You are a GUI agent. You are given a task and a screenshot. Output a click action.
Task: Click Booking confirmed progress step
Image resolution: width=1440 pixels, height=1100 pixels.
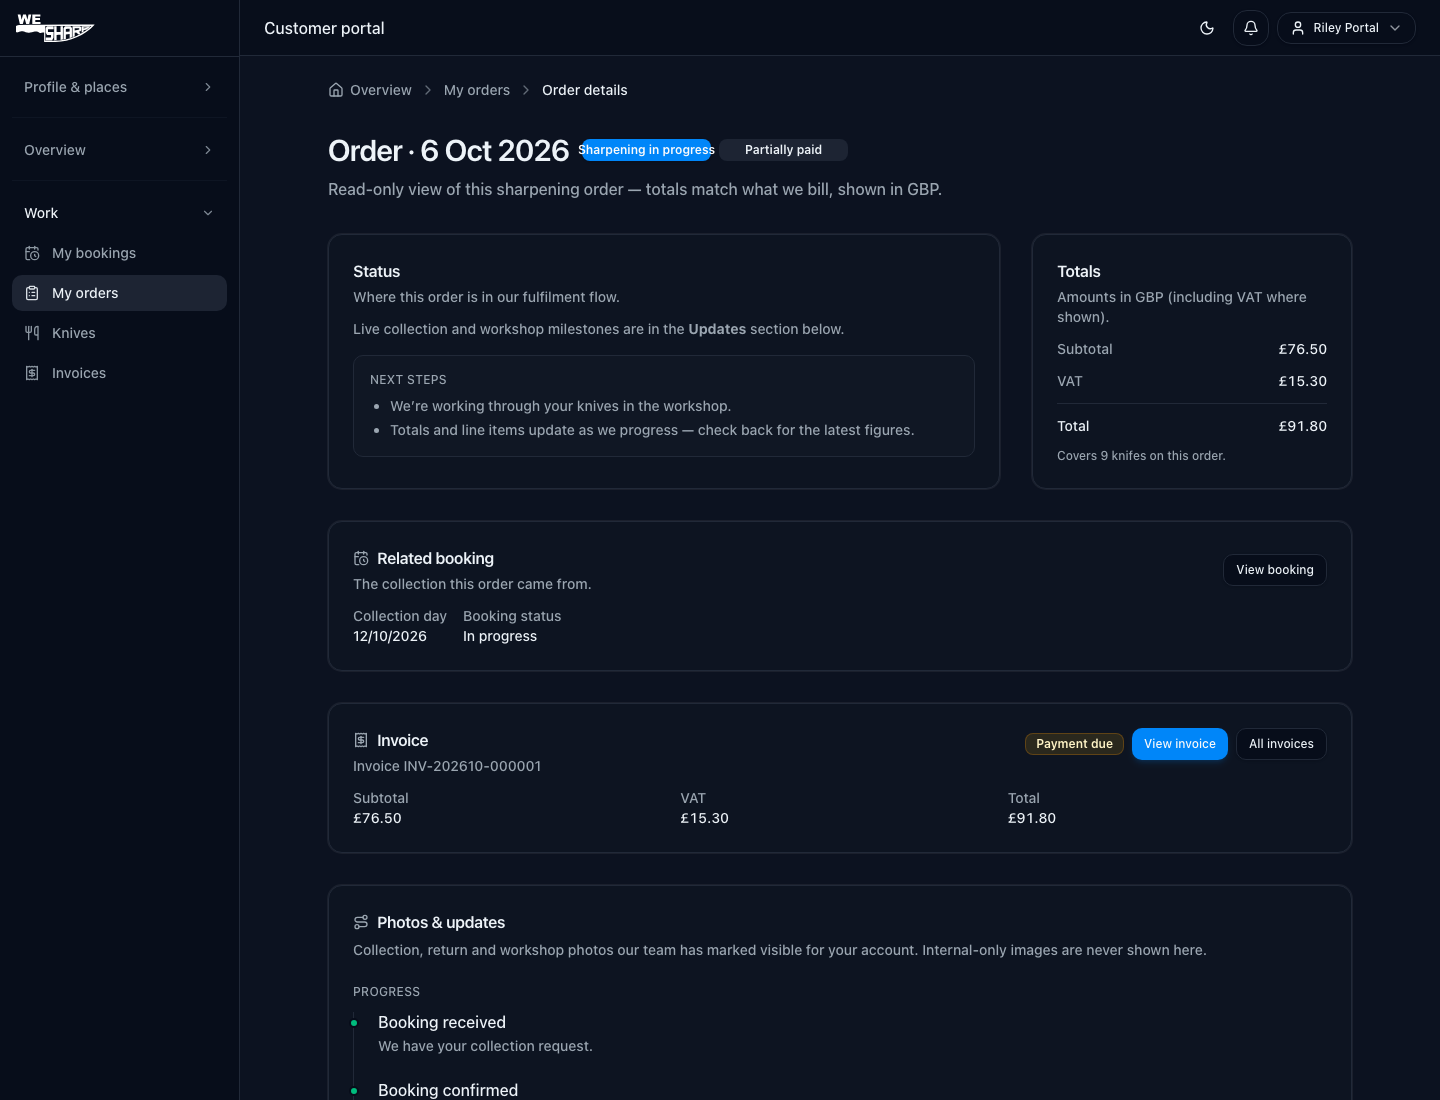(x=448, y=1090)
